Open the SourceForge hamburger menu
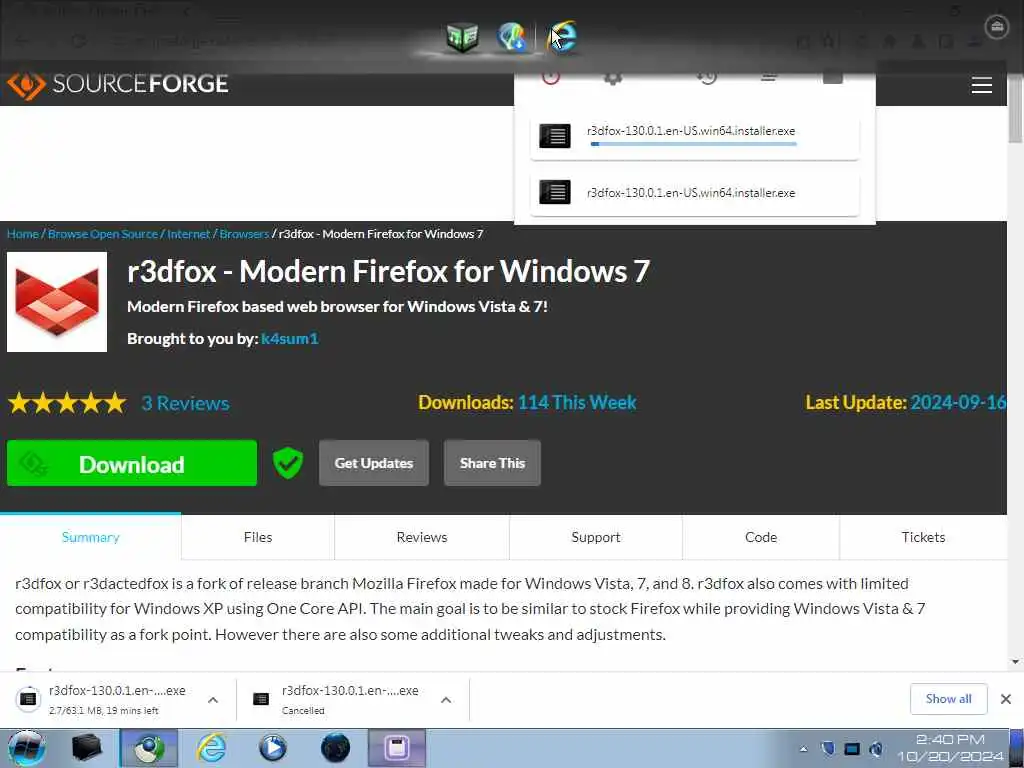Image resolution: width=1024 pixels, height=768 pixels. click(982, 85)
